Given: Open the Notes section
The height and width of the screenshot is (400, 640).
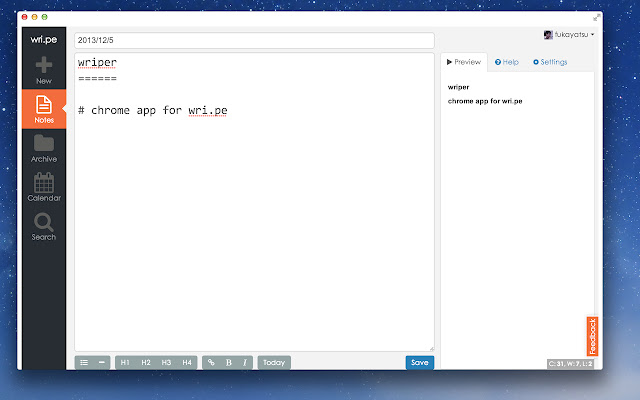Looking at the screenshot, I should (x=44, y=109).
